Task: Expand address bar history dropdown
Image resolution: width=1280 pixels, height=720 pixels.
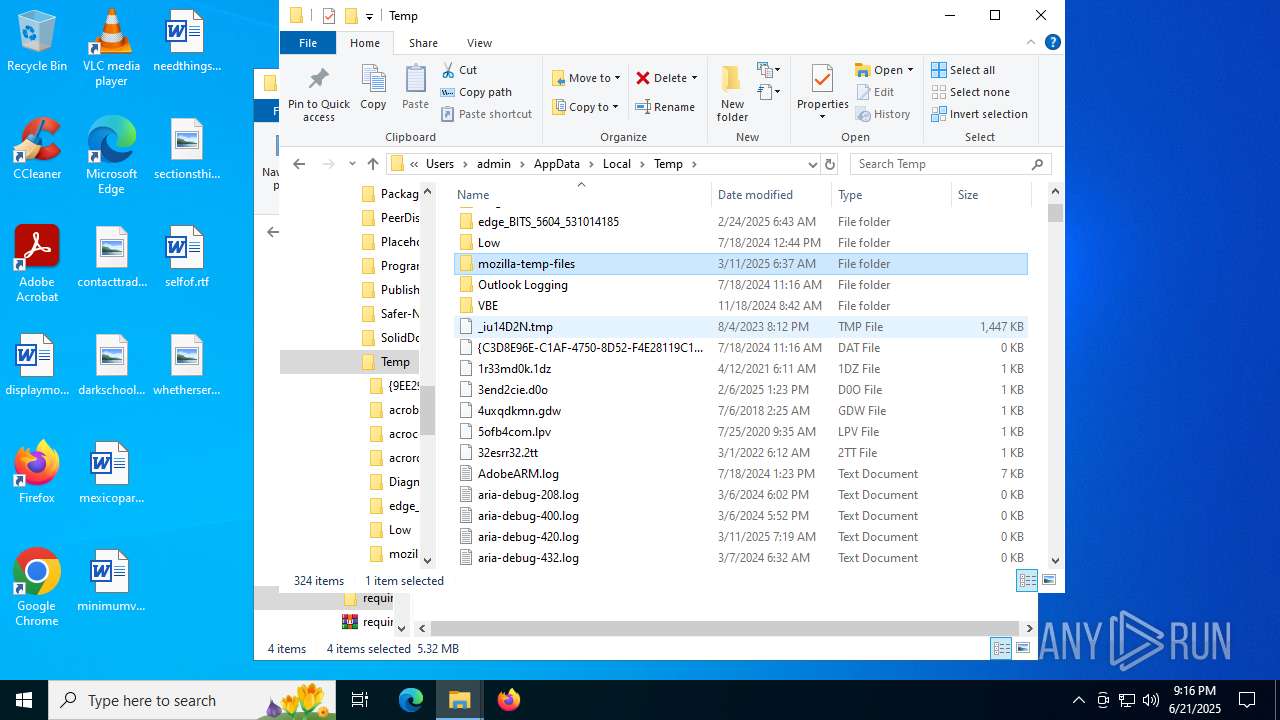Action: [x=812, y=164]
